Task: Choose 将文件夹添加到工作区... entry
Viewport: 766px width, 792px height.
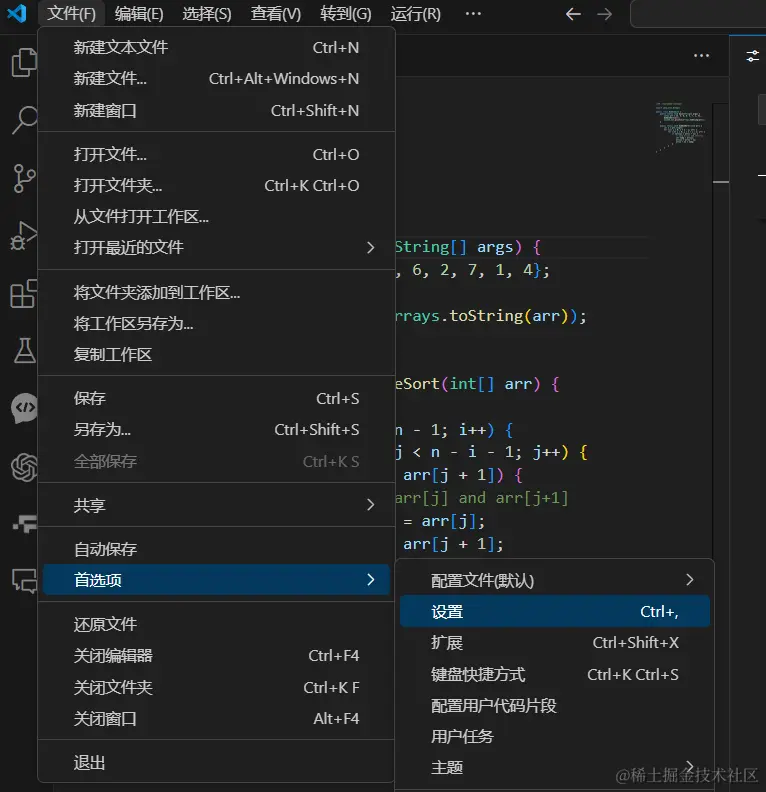Action: 216,292
